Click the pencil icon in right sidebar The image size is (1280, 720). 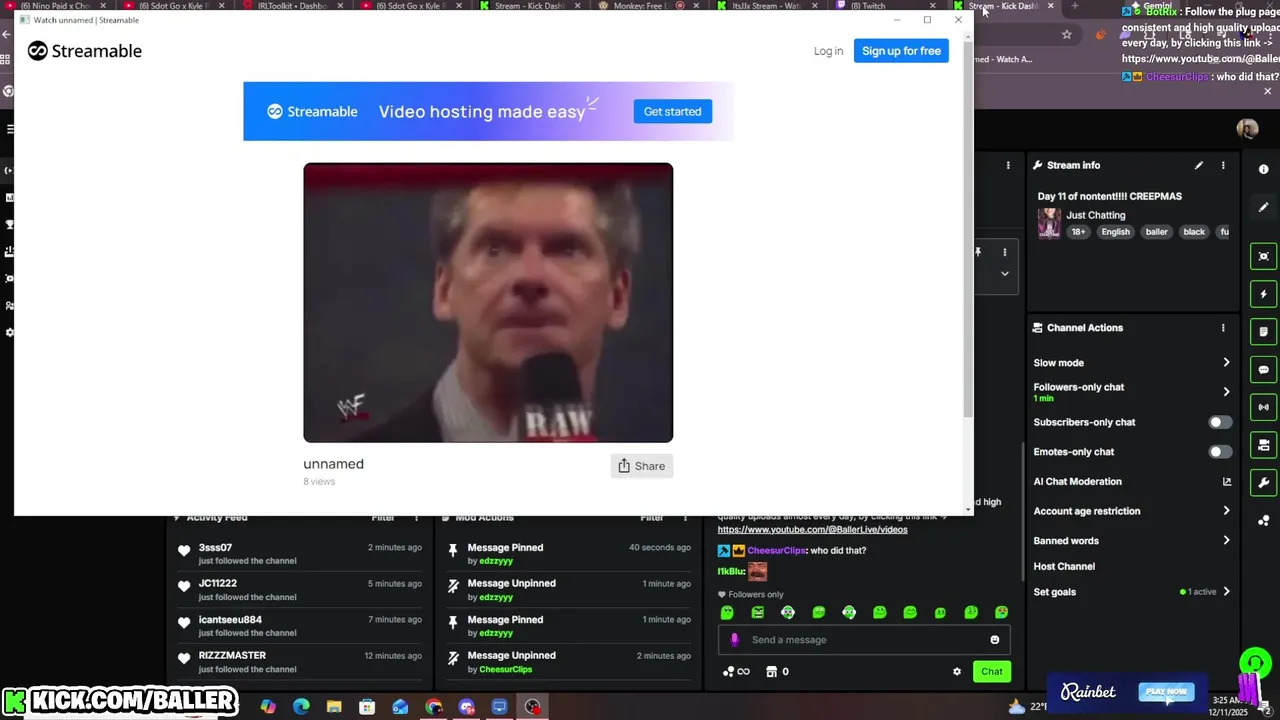click(x=1264, y=207)
